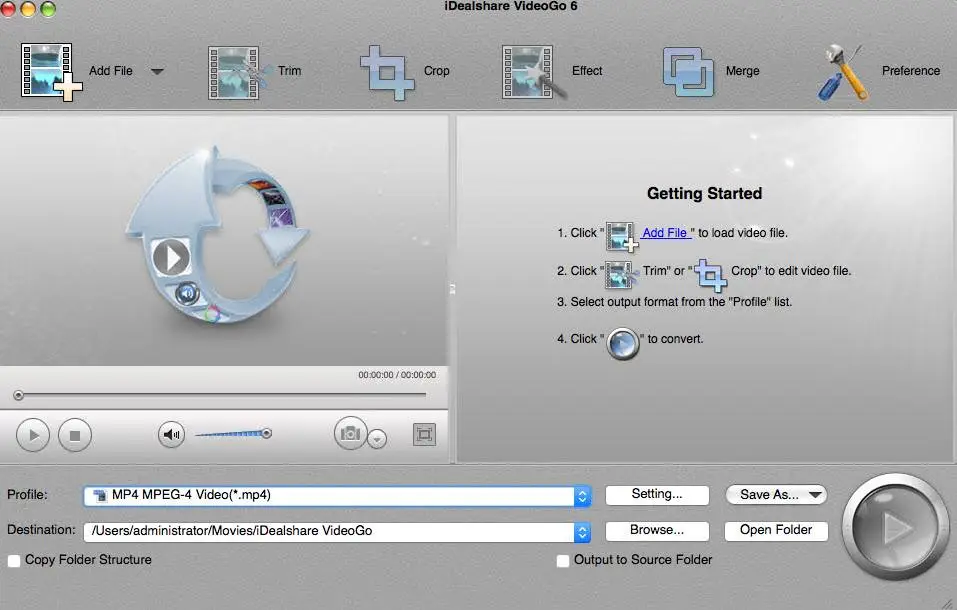
Task: Open the Add File dropdown arrow
Action: click(x=157, y=71)
